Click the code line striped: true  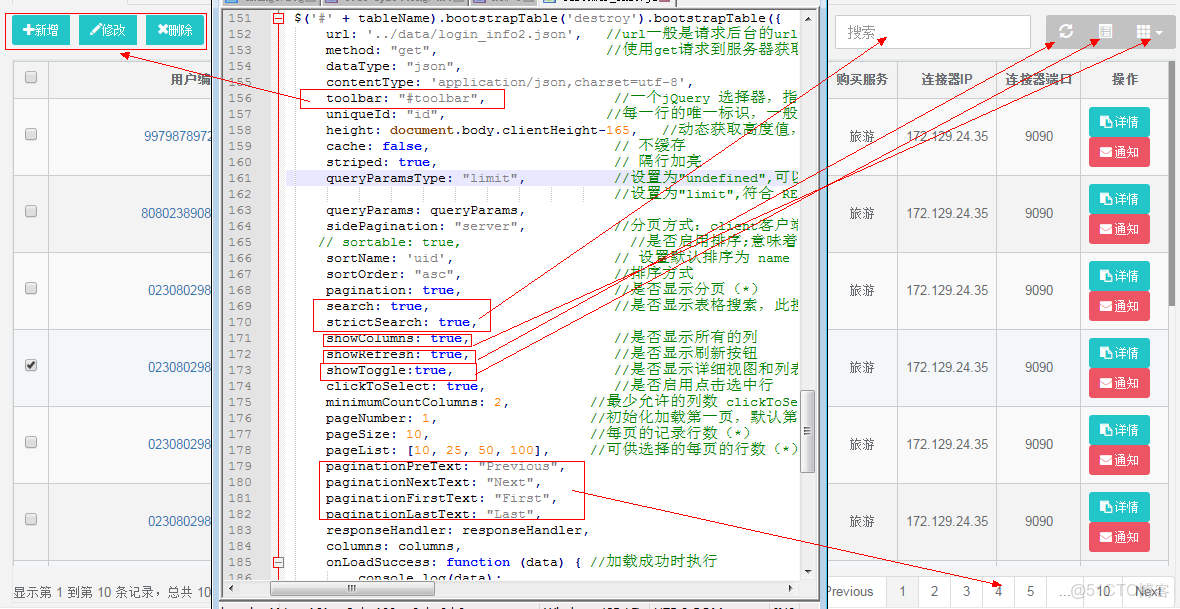(382, 163)
